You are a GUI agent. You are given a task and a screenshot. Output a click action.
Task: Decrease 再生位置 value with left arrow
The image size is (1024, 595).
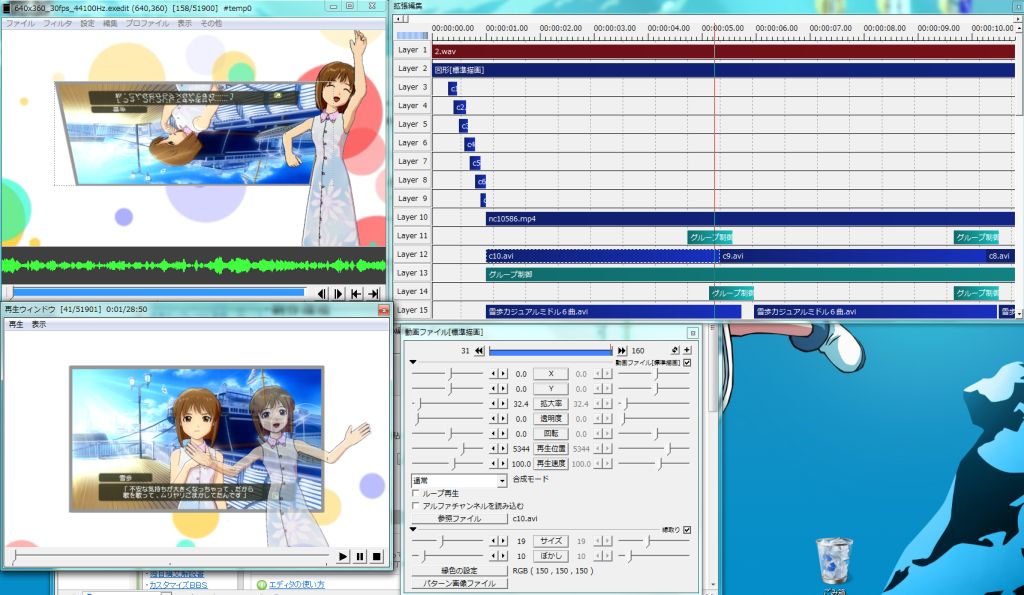[494, 449]
